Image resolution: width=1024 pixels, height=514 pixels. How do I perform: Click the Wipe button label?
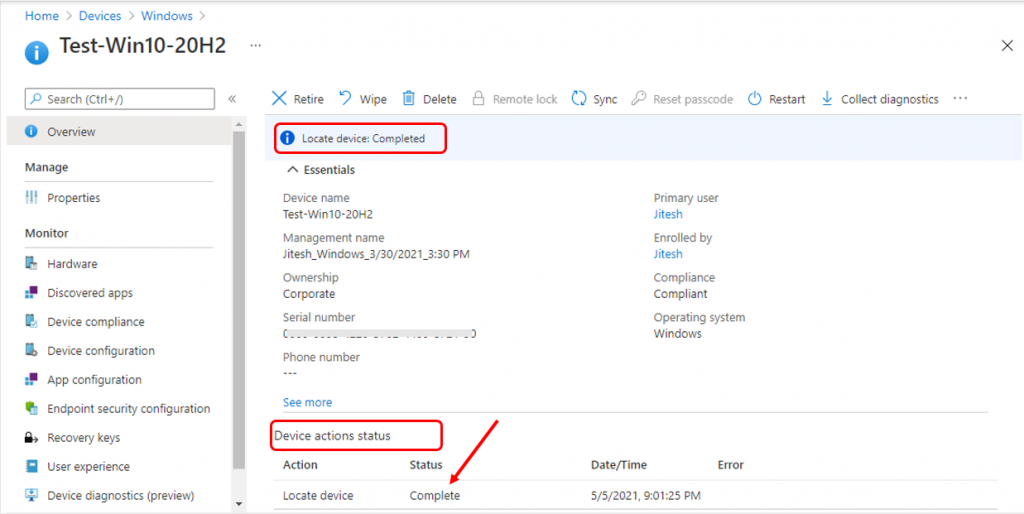coord(373,99)
